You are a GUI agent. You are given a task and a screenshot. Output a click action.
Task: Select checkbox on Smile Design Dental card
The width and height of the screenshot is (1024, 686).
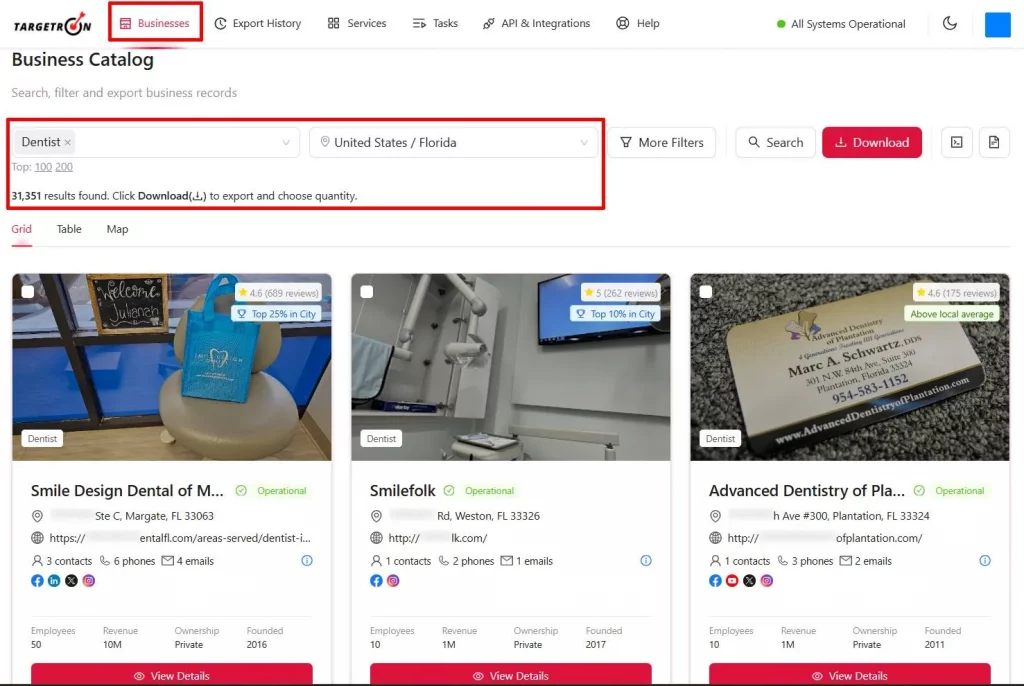click(27, 292)
